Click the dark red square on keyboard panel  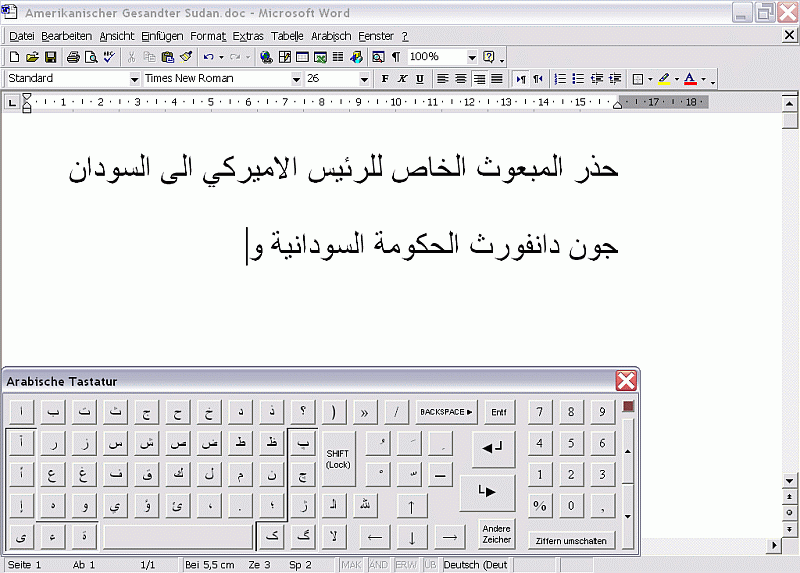coord(628,407)
